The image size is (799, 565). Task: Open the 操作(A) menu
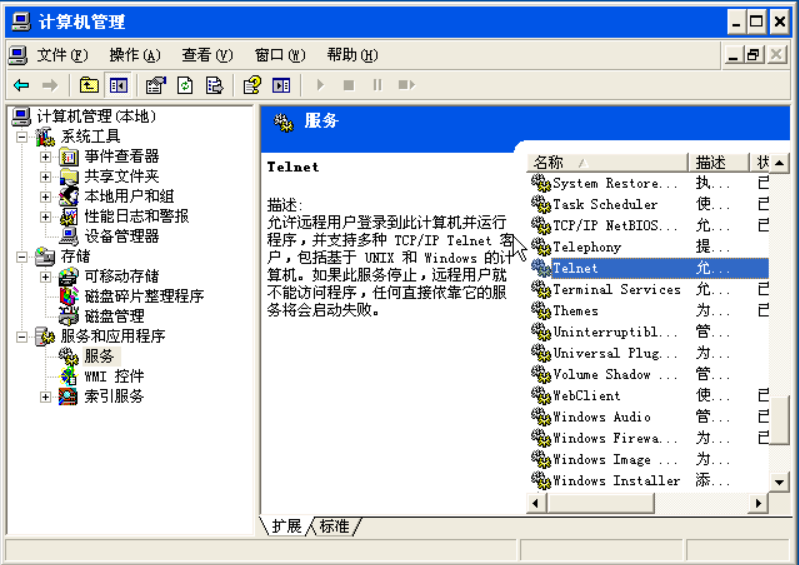coord(135,55)
